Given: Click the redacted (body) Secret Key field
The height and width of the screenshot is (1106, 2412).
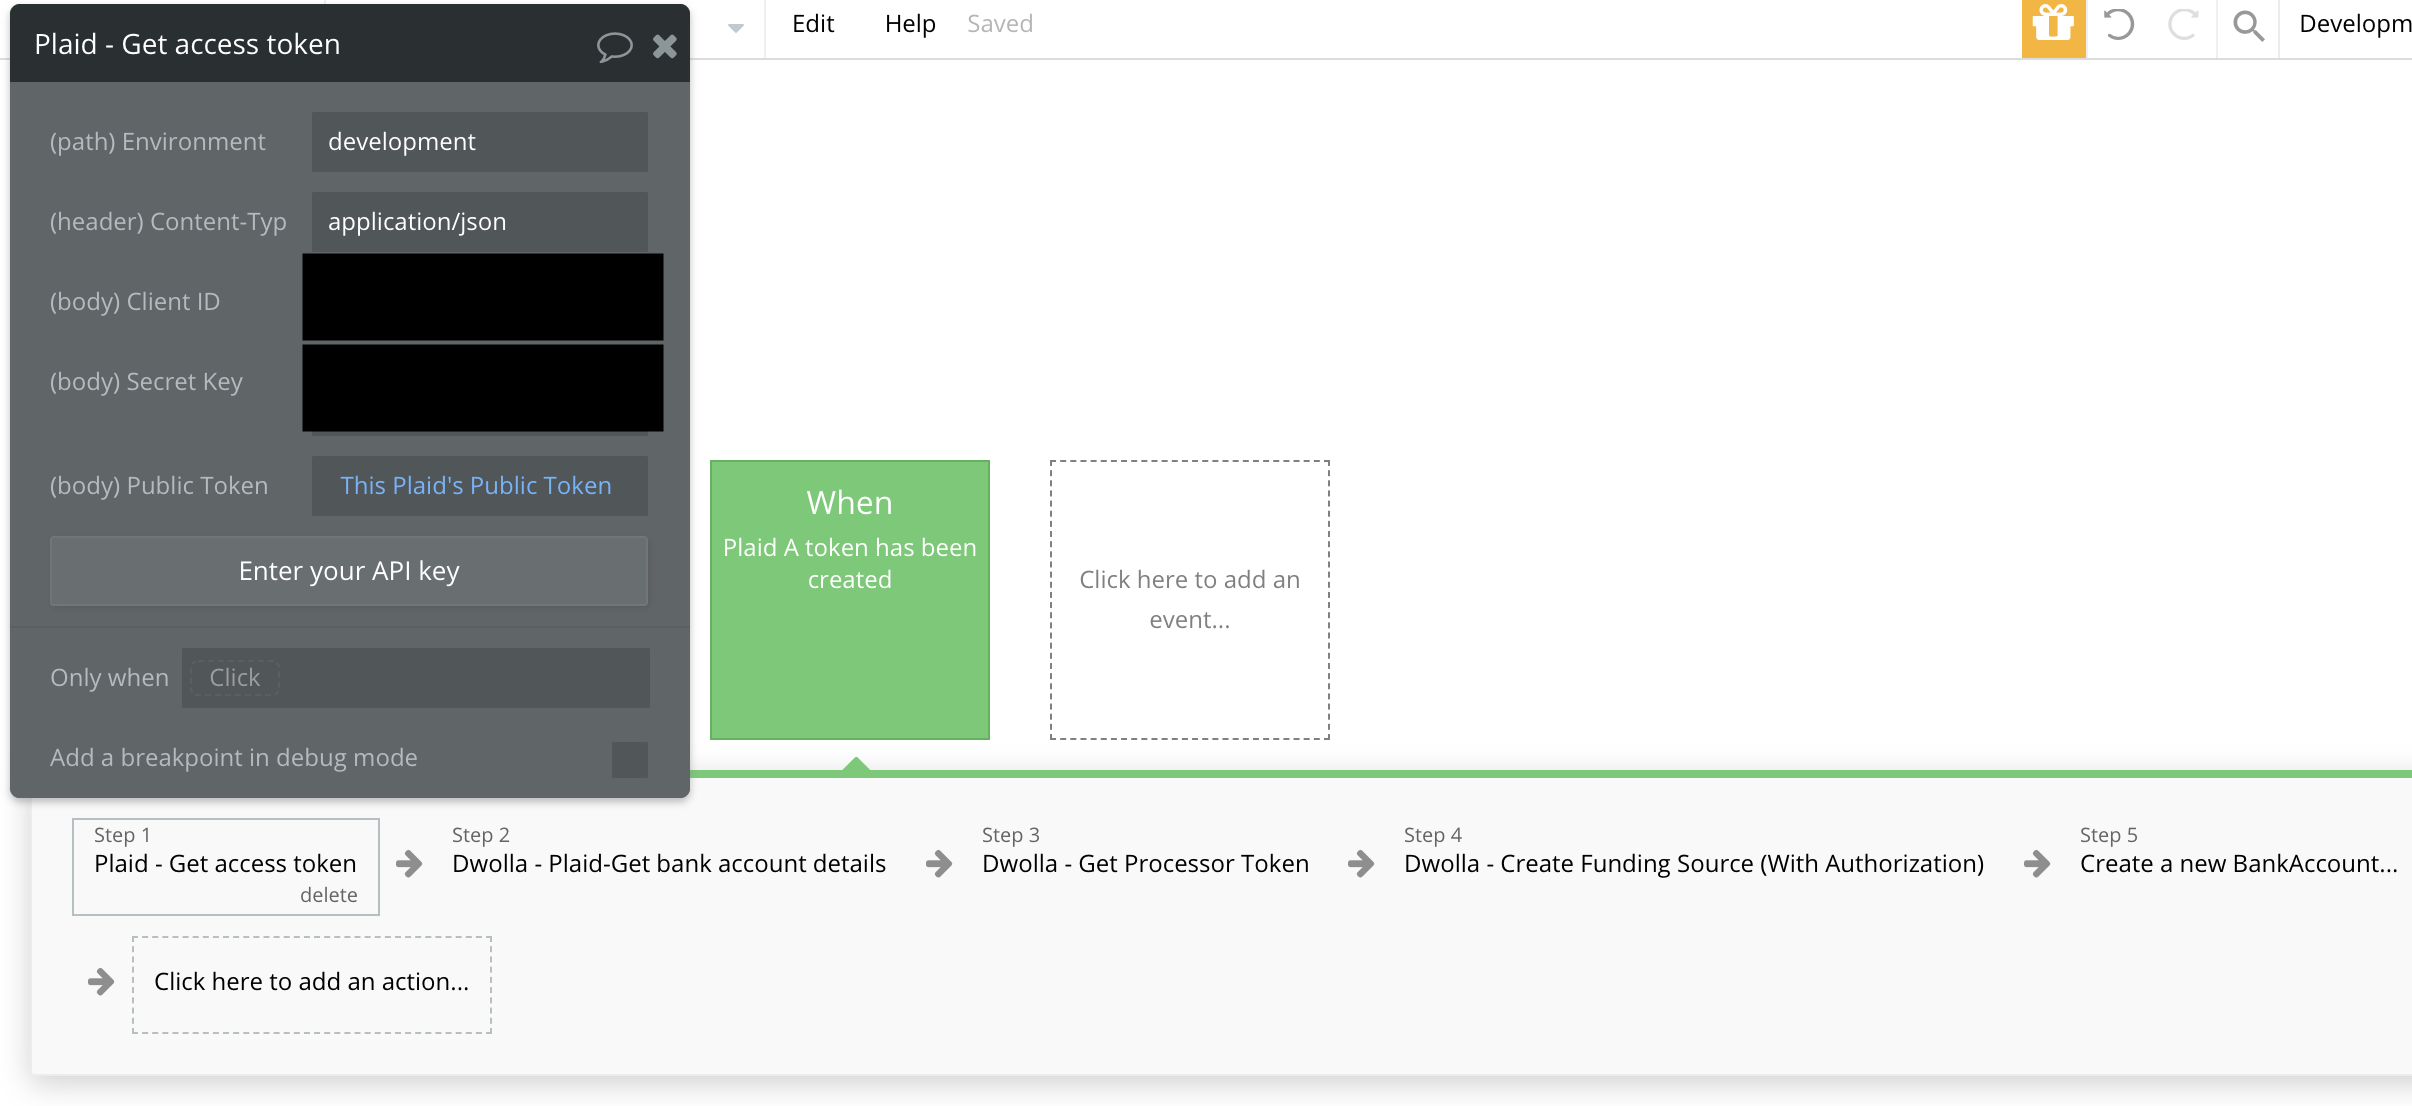Looking at the screenshot, I should click(483, 388).
